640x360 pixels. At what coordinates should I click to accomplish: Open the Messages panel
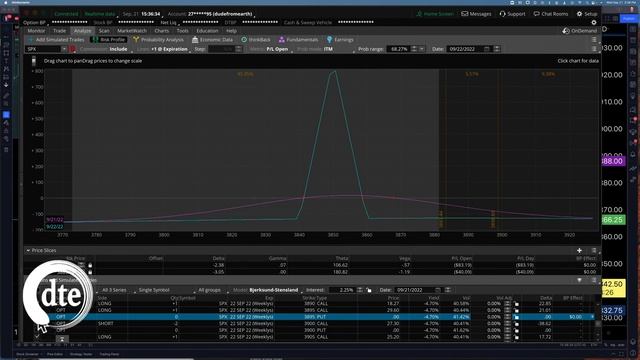coord(476,14)
